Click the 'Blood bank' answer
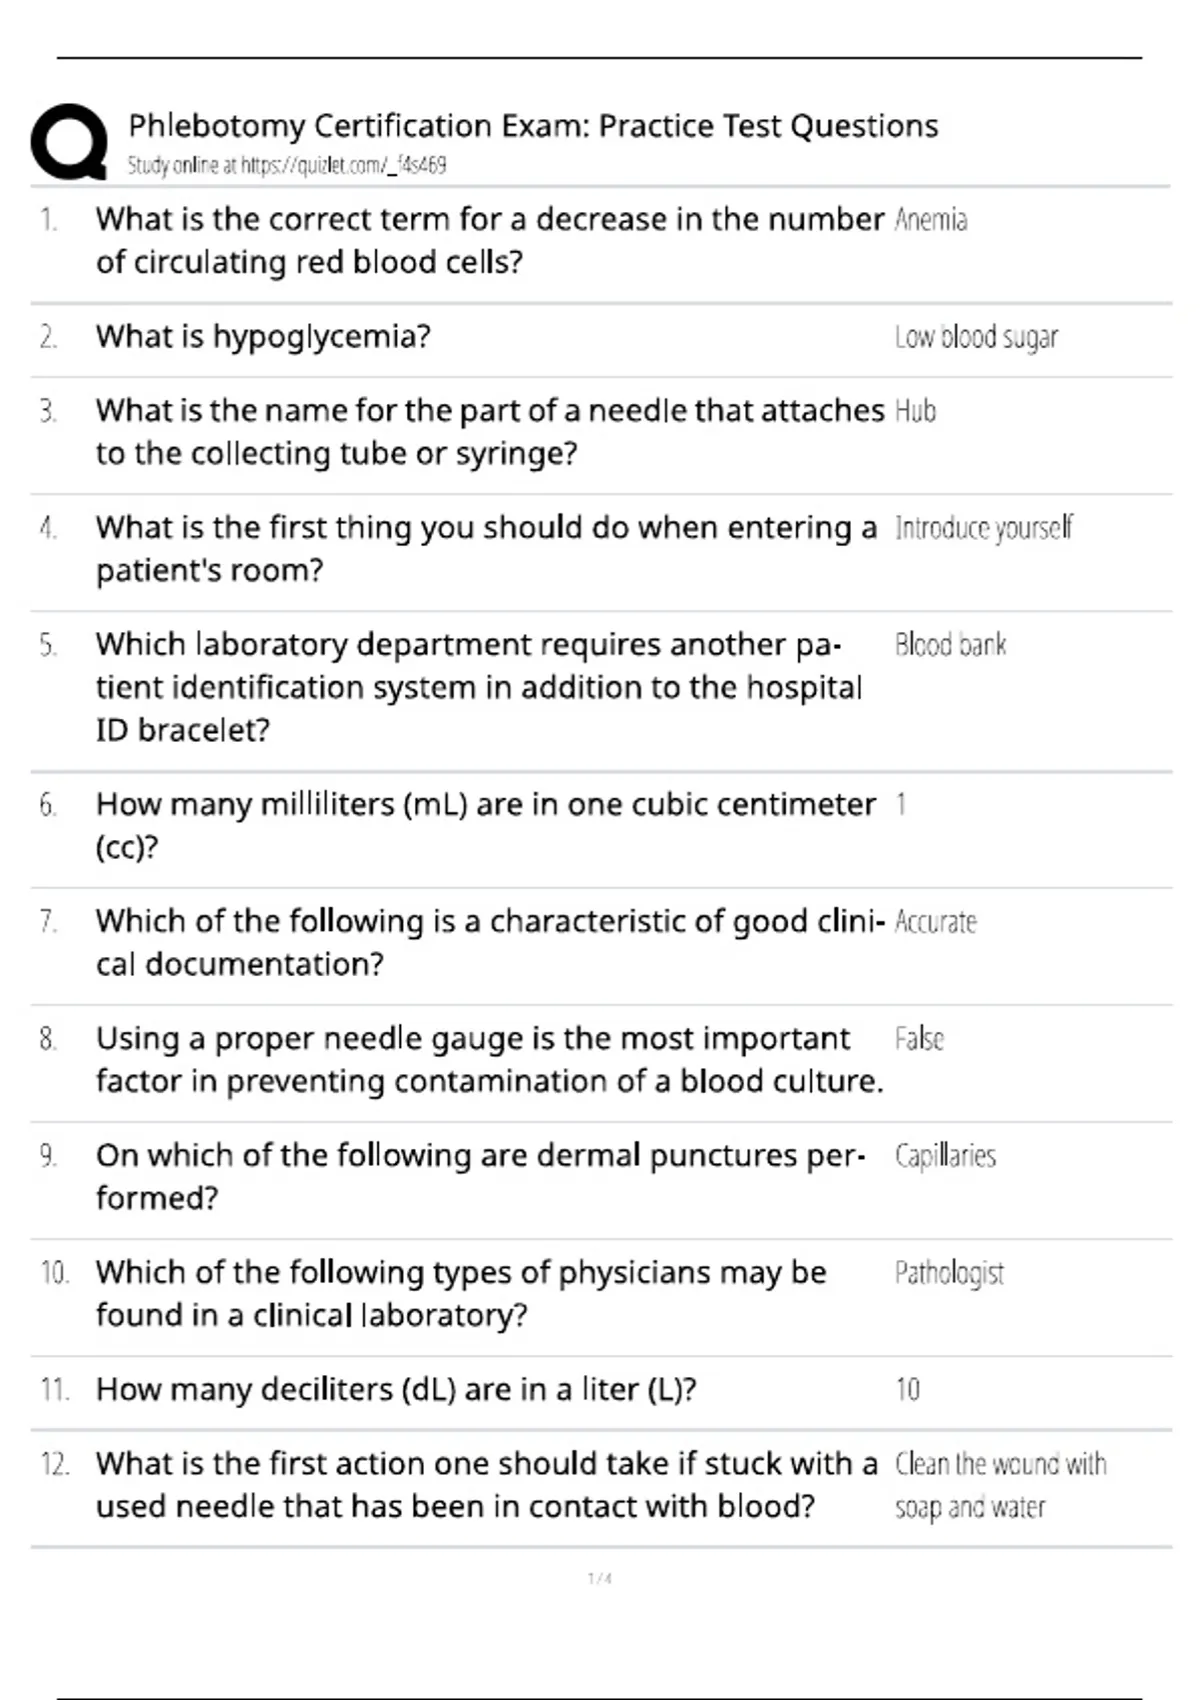This screenshot has width=1200, height=1700. (950, 645)
